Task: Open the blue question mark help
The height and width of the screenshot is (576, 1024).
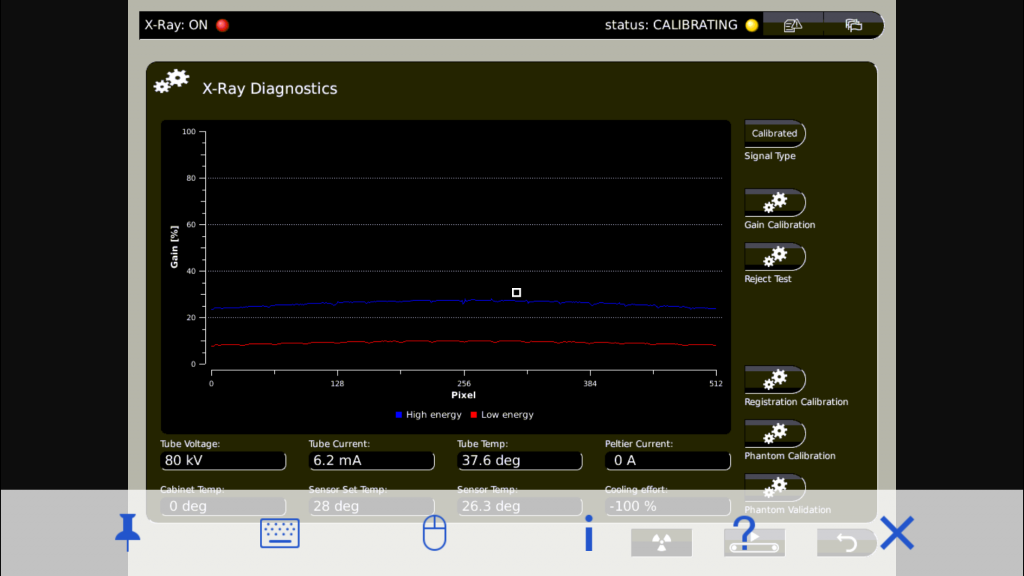Action: coord(744,528)
